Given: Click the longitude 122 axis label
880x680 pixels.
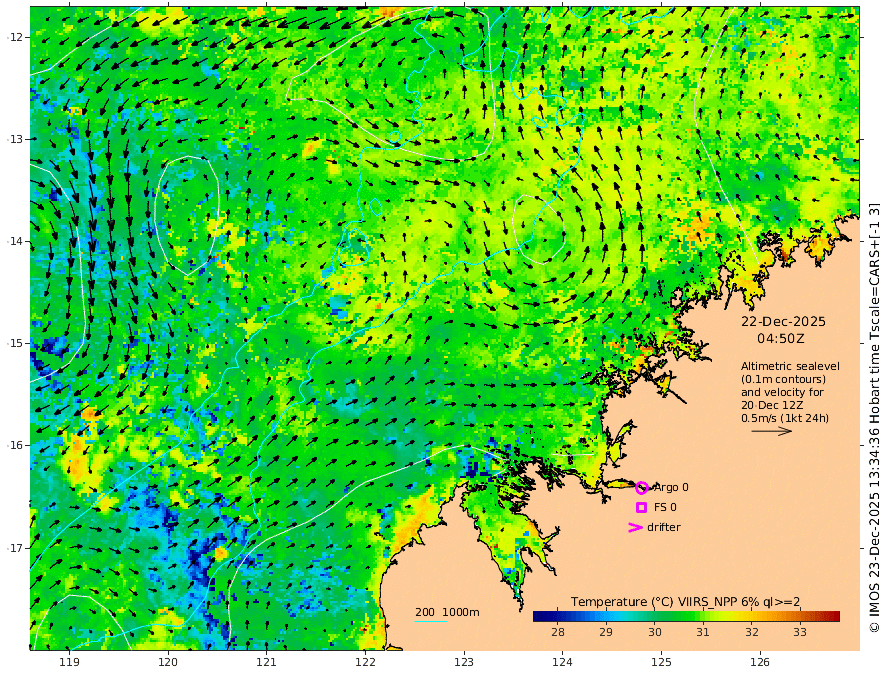Looking at the screenshot, I should click(365, 662).
